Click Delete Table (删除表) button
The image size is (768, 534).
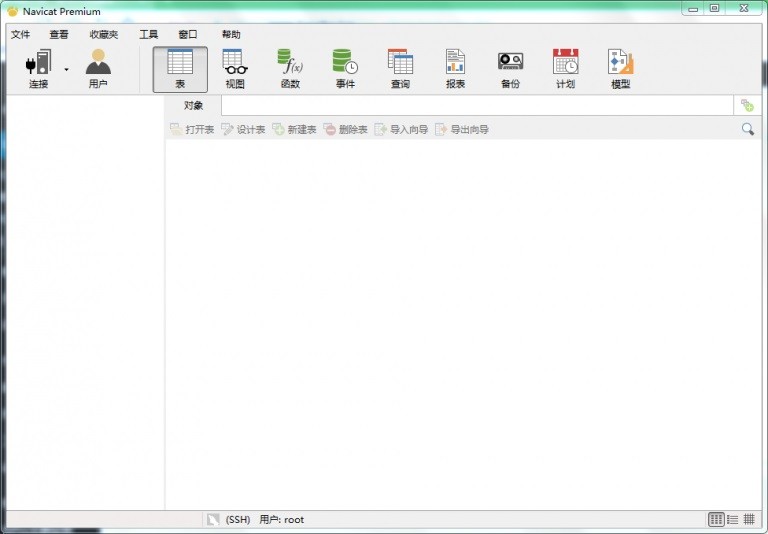(x=345, y=129)
